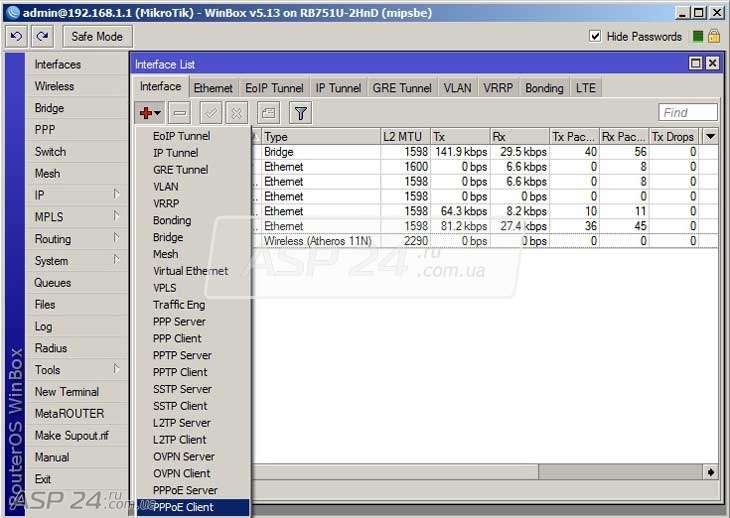Image resolution: width=730 pixels, height=518 pixels.
Task: Click the Comment note toolbar icon
Action: (269, 113)
